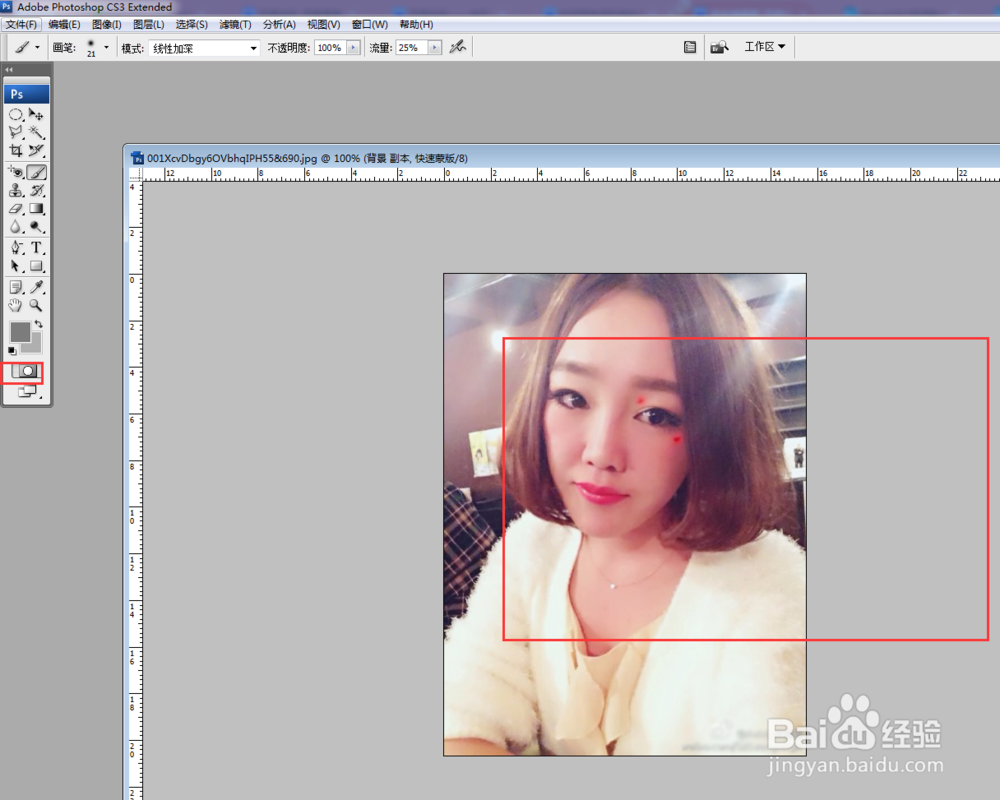Screen dimensions: 1000x800
Task: Select the Red Eye tool
Action: click(x=16, y=172)
